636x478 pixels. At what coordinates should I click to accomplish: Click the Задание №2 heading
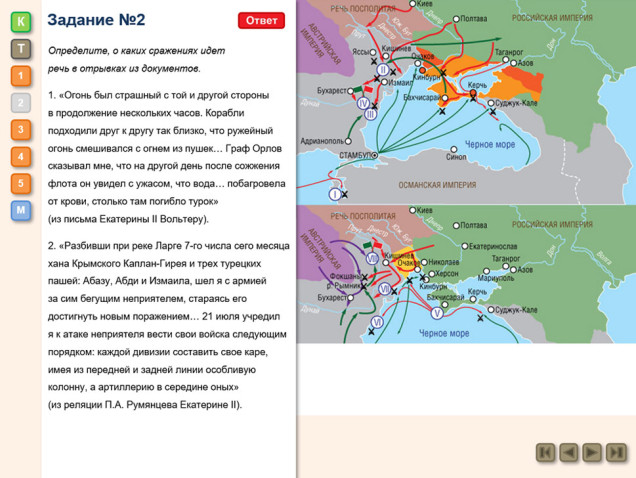(96, 20)
